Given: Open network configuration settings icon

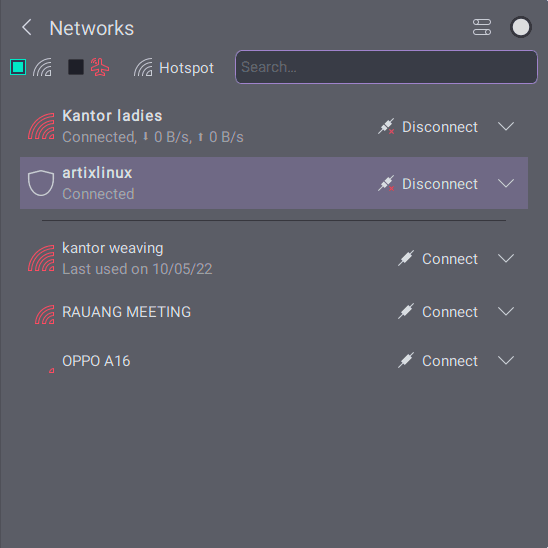Looking at the screenshot, I should point(482,27).
